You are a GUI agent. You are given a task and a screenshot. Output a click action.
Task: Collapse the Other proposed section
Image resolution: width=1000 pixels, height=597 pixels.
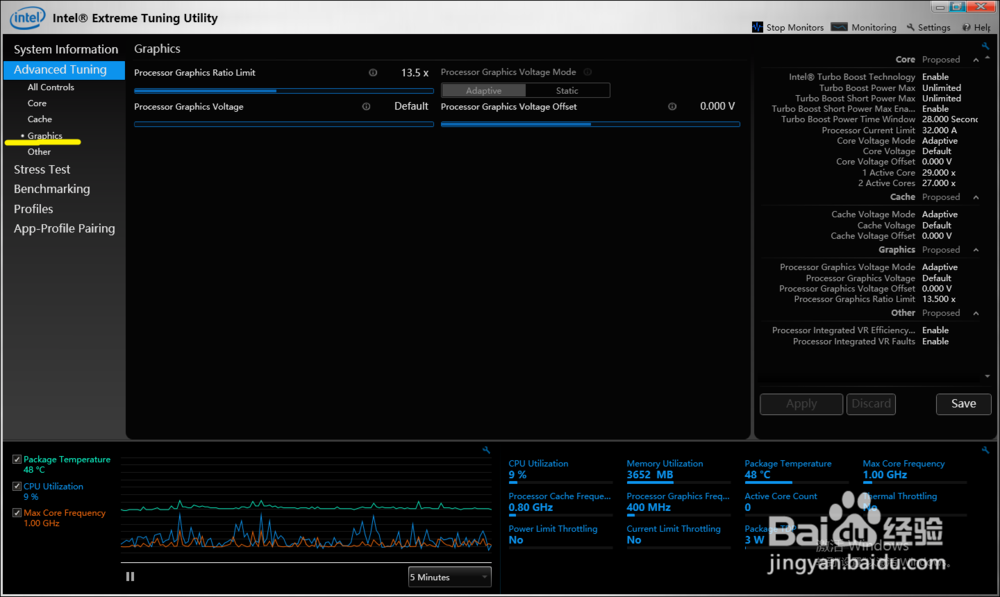point(976,313)
